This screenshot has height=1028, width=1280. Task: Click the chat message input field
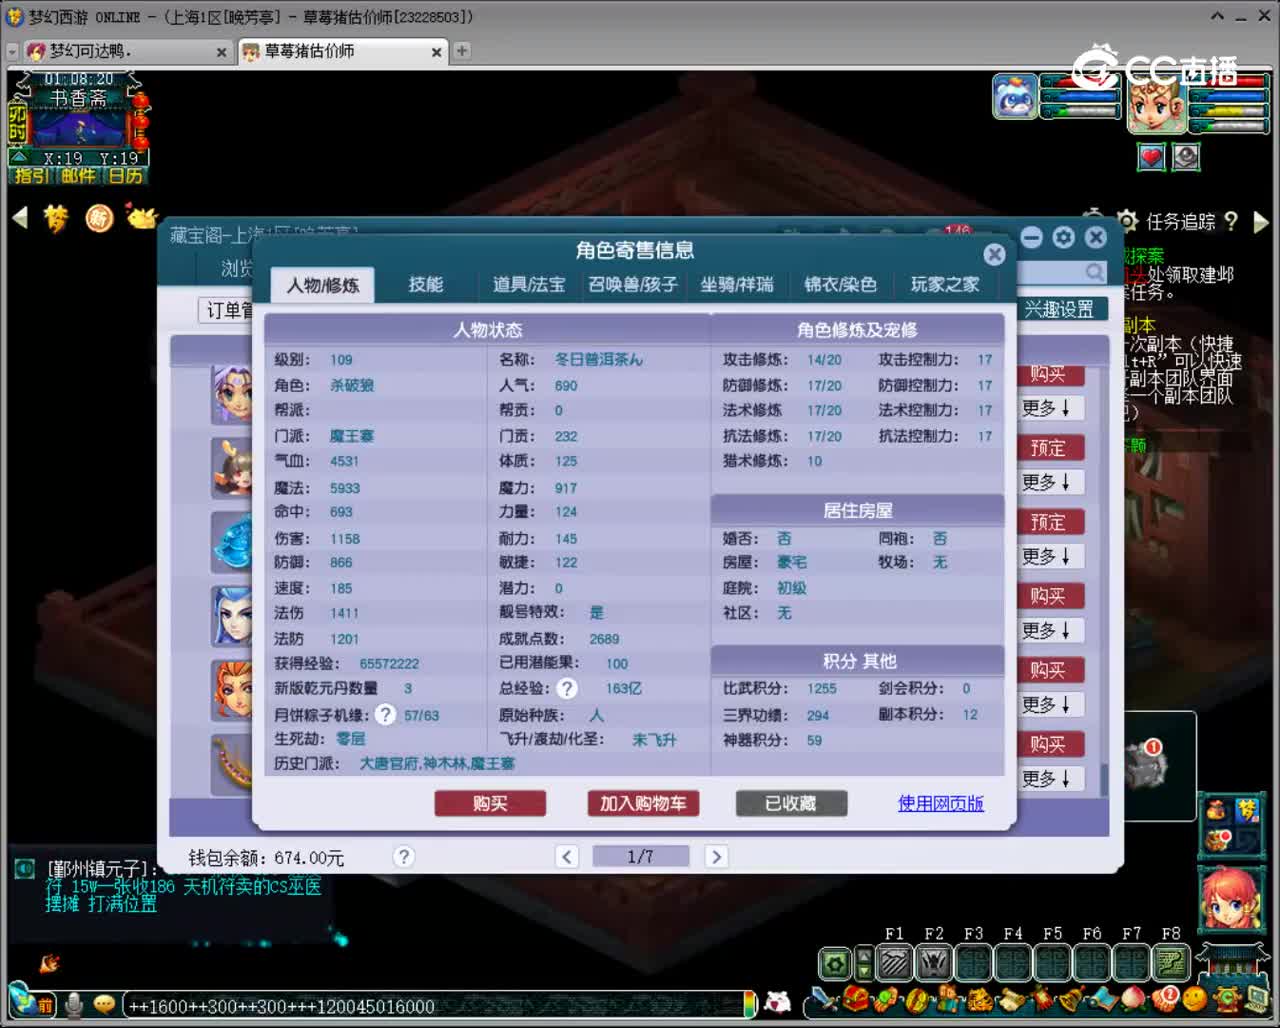[x=400, y=1006]
